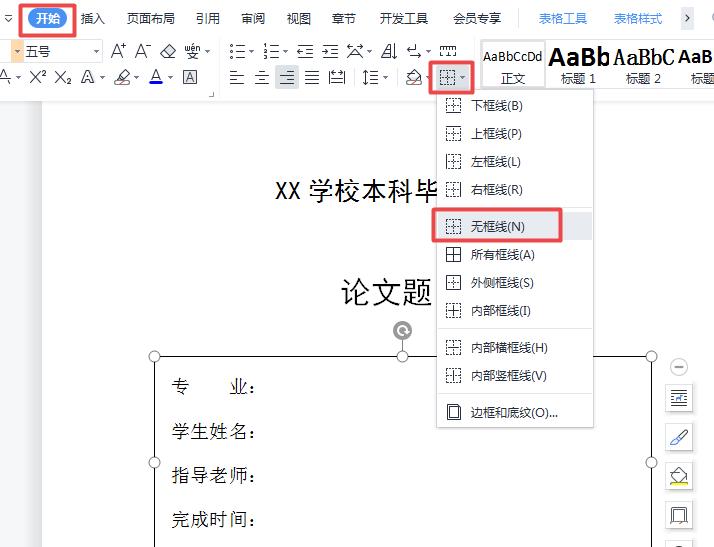Toggle the character border button
The width and height of the screenshot is (714, 547).
(190, 77)
